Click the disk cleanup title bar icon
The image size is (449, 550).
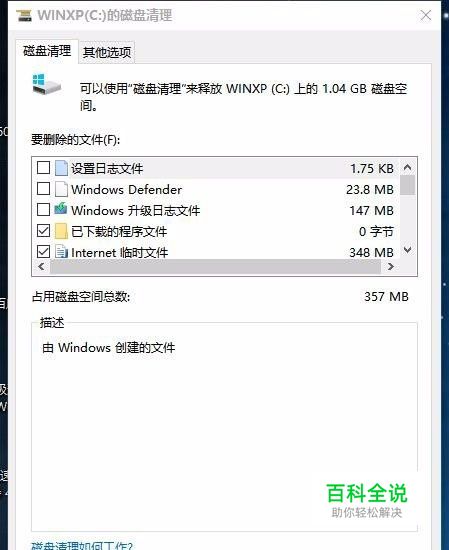(24, 15)
